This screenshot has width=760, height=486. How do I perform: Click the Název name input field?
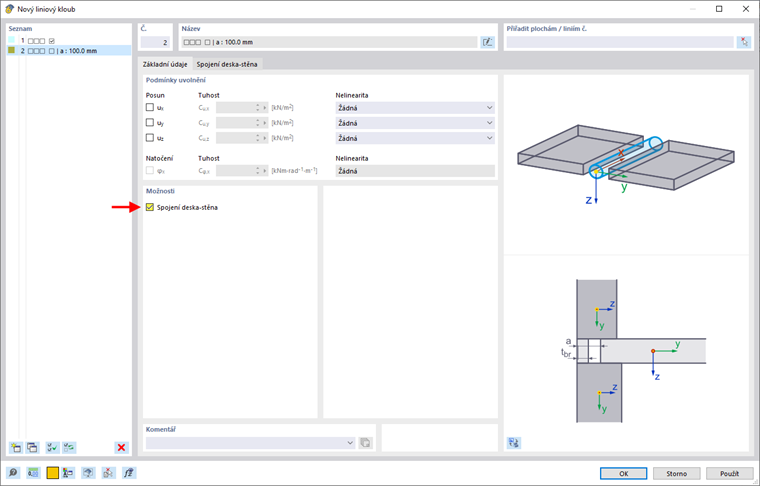tap(330, 42)
